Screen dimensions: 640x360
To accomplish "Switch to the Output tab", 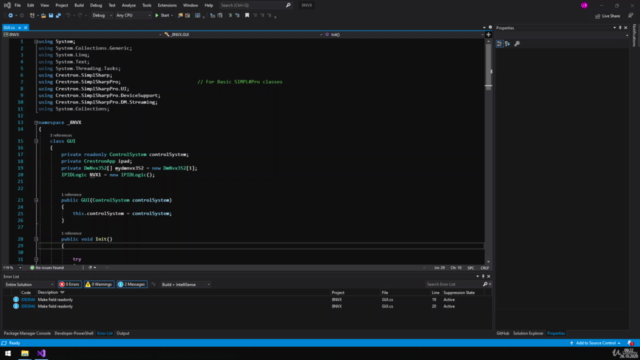I will click(x=123, y=333).
